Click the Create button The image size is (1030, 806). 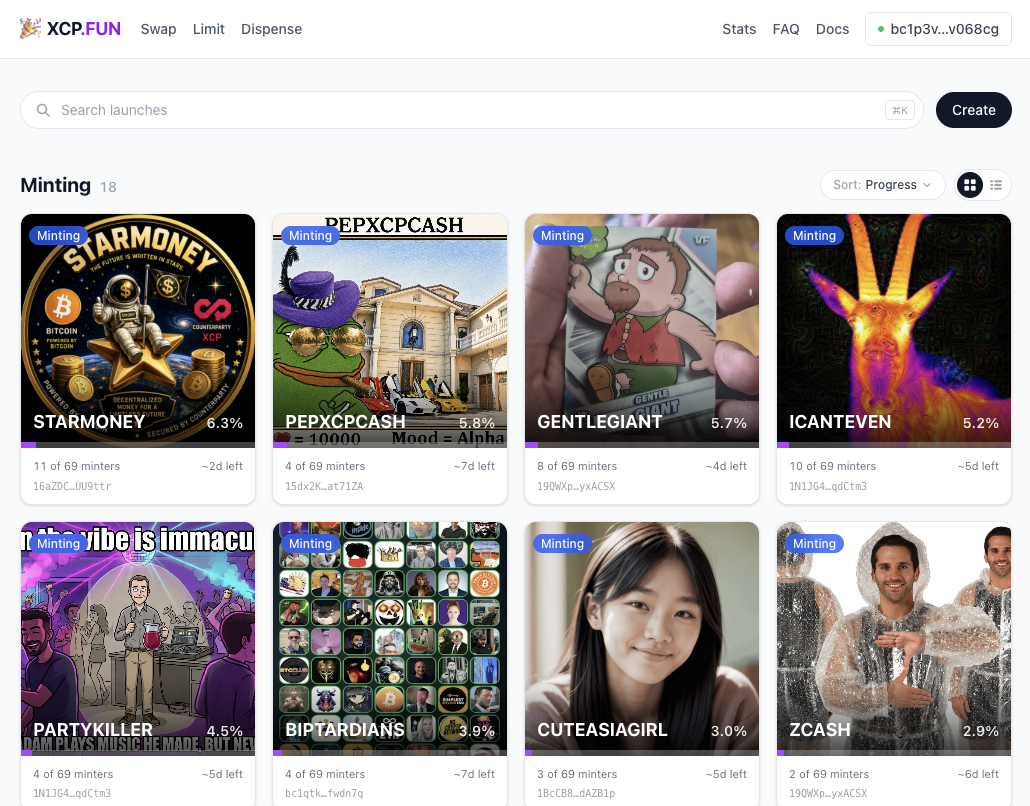974,110
